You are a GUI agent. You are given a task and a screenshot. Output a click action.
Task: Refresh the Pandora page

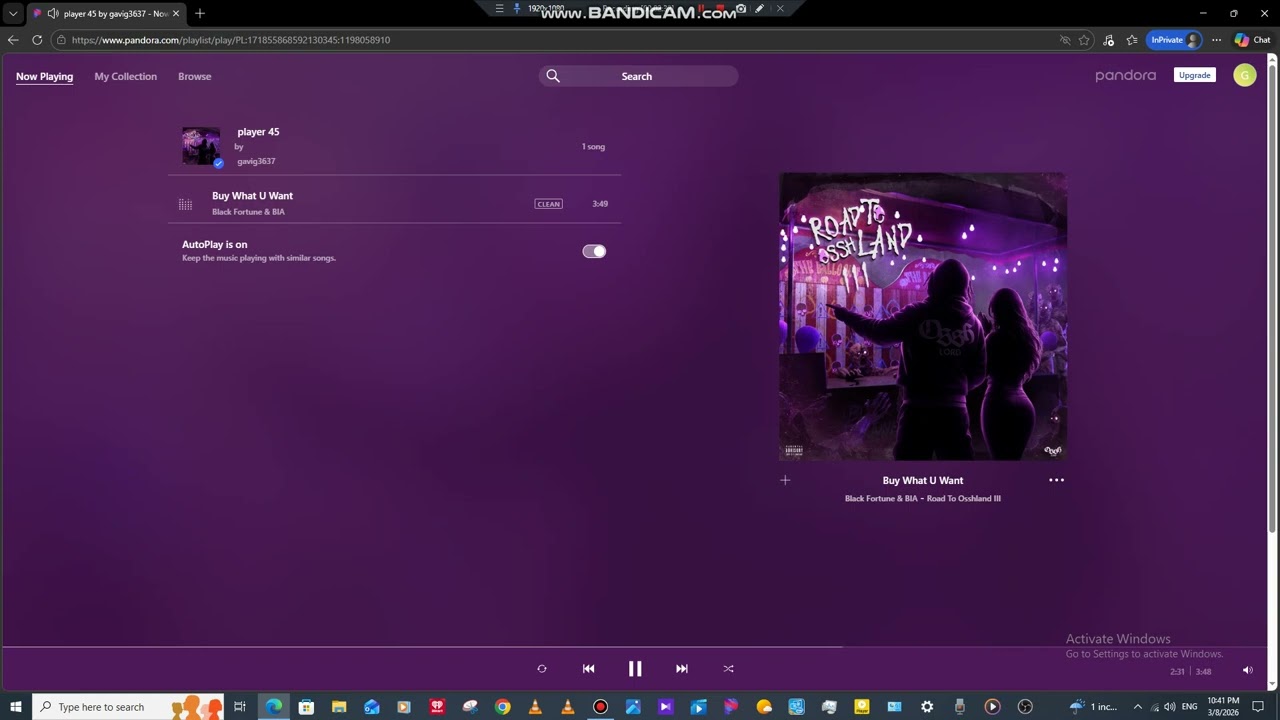(x=37, y=40)
